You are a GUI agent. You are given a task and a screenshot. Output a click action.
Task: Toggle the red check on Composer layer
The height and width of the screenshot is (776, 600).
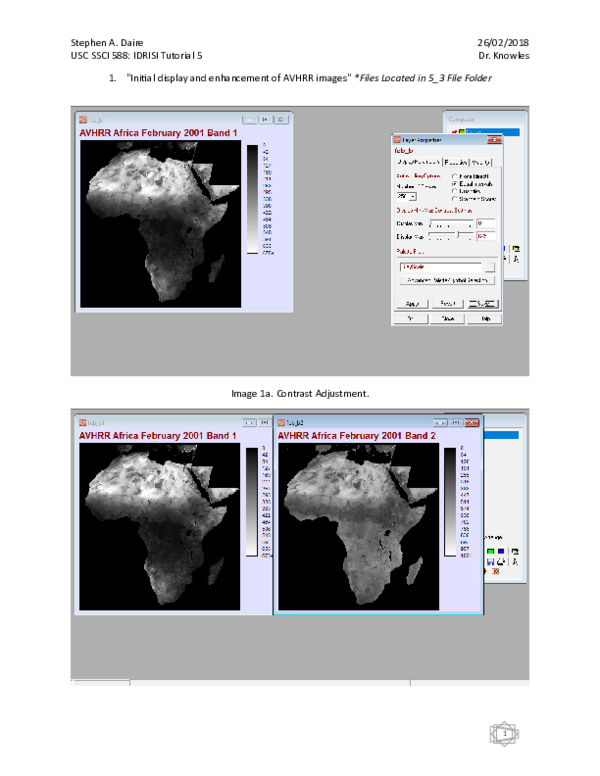click(x=455, y=131)
